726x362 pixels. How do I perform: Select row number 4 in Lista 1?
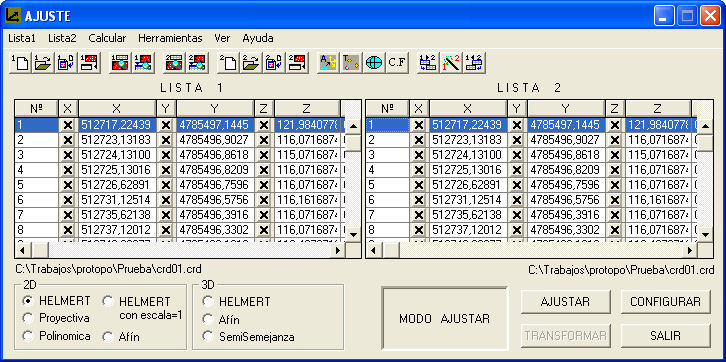(x=37, y=170)
